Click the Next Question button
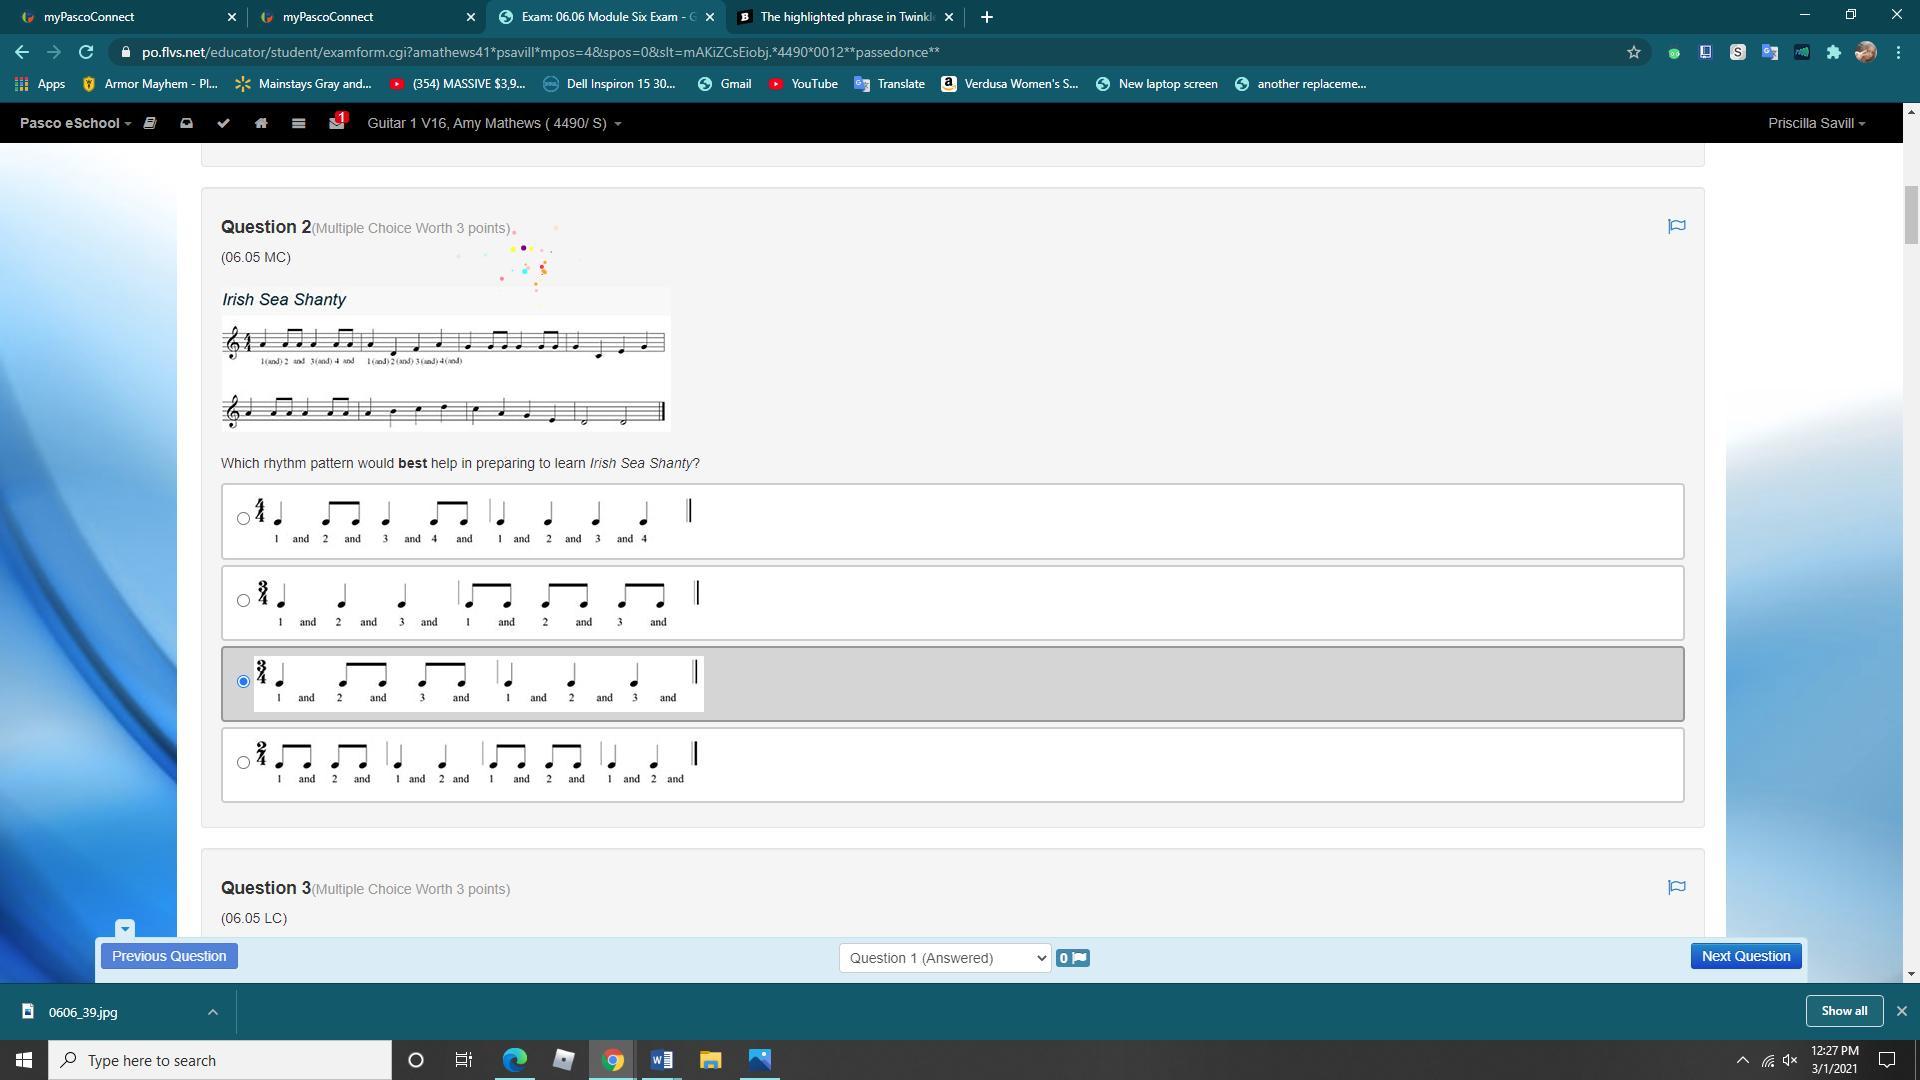This screenshot has width=1920, height=1080. [1745, 956]
